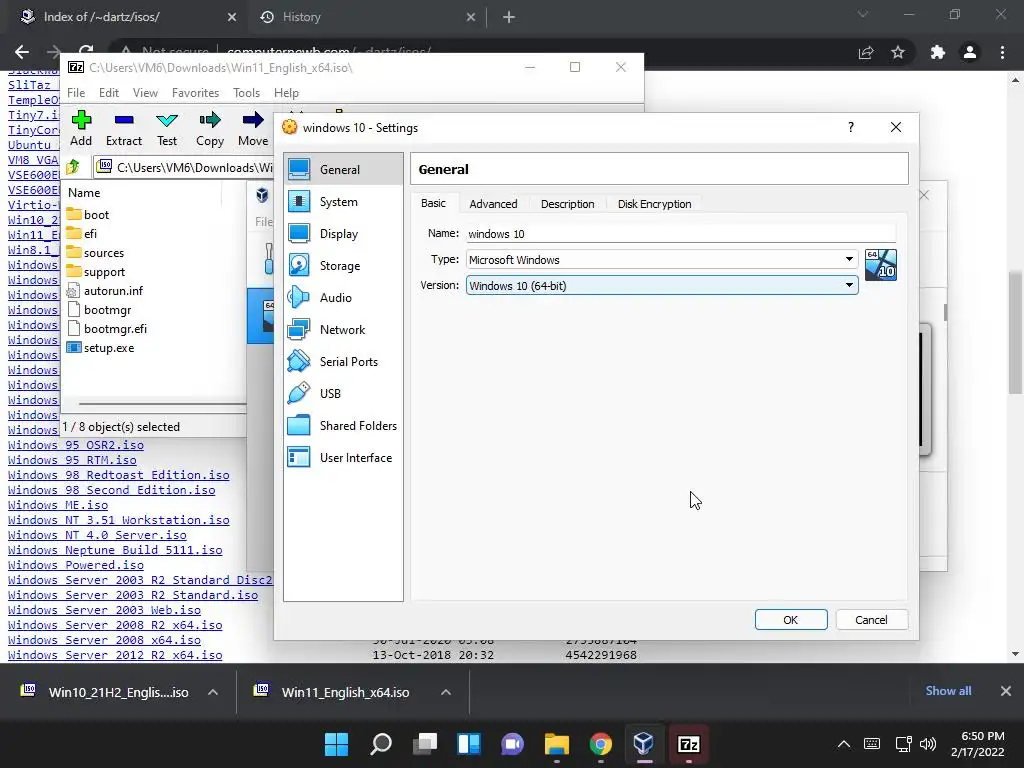Viewport: 1024px width, 768px height.
Task: Open the Display settings category
Action: coord(344,234)
